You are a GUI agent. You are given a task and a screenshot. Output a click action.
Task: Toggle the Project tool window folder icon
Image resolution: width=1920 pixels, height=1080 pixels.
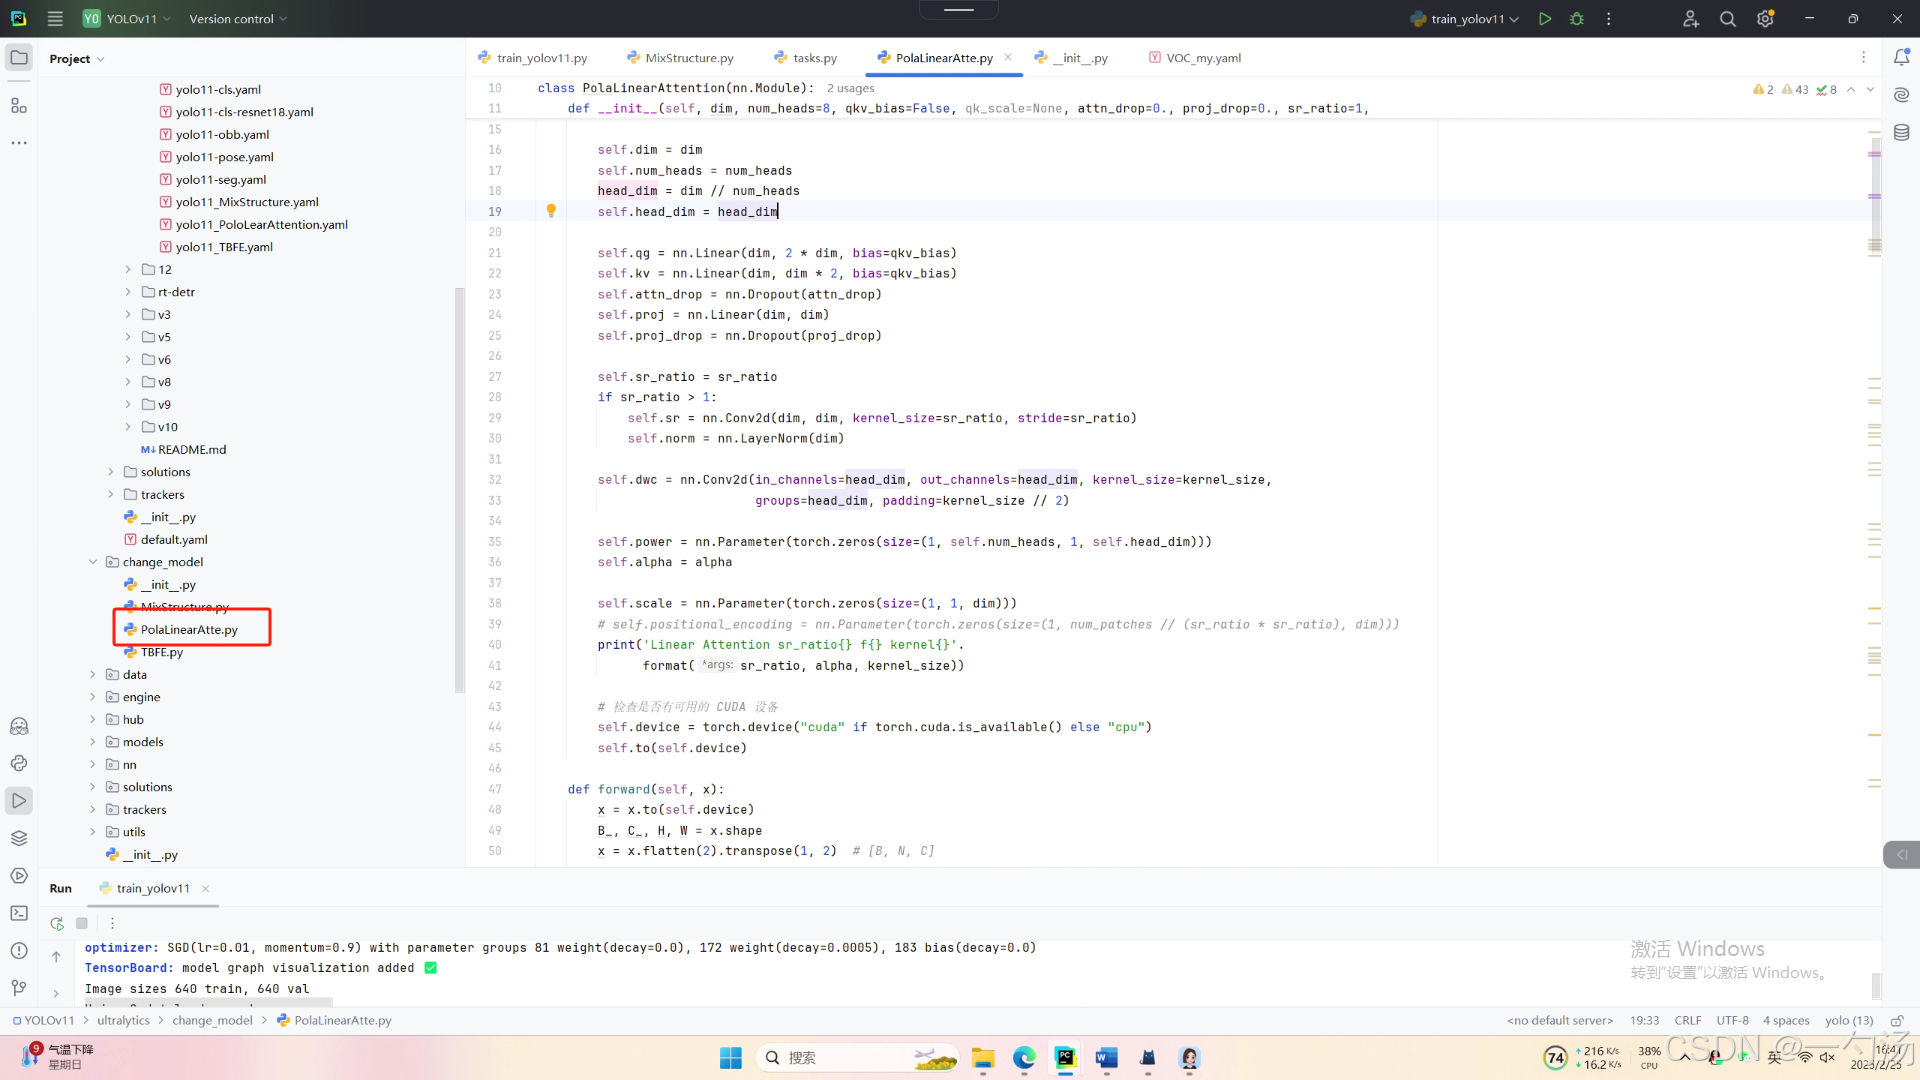coord(19,58)
